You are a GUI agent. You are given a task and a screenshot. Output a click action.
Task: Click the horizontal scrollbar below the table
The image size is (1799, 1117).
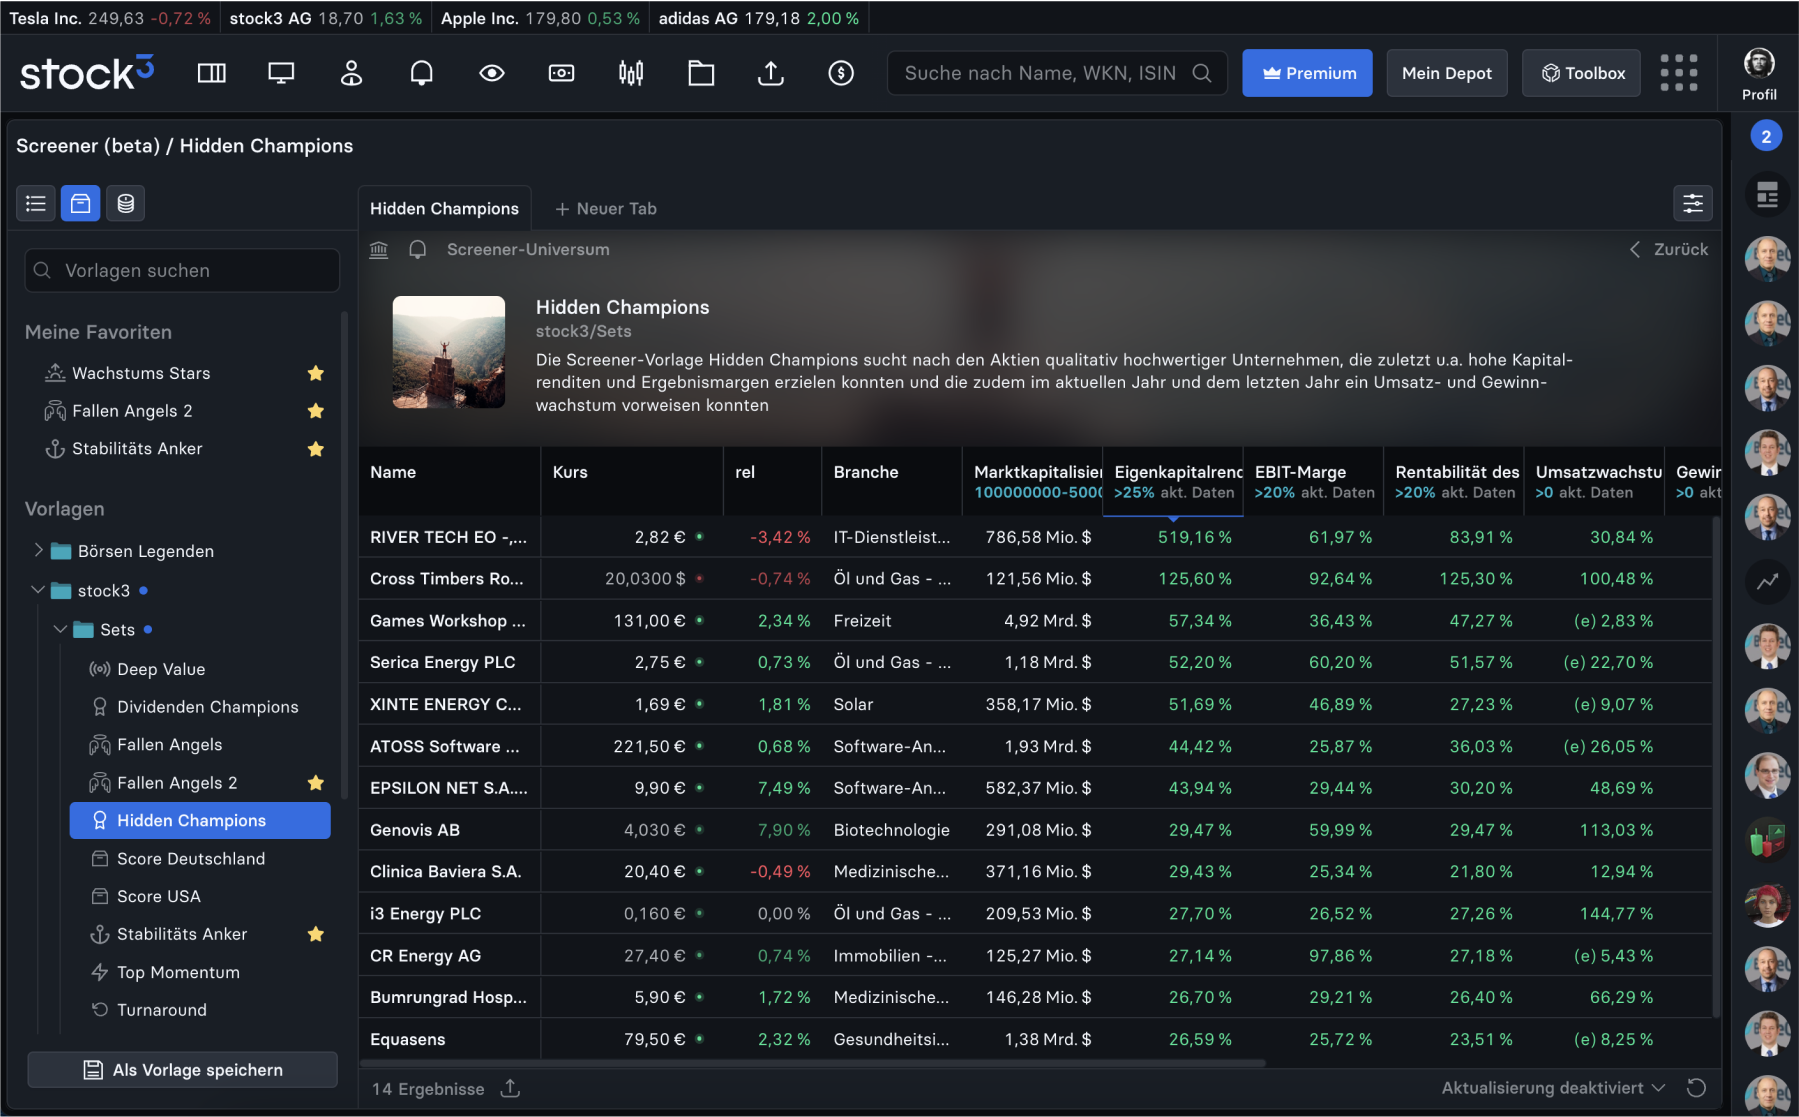click(812, 1063)
